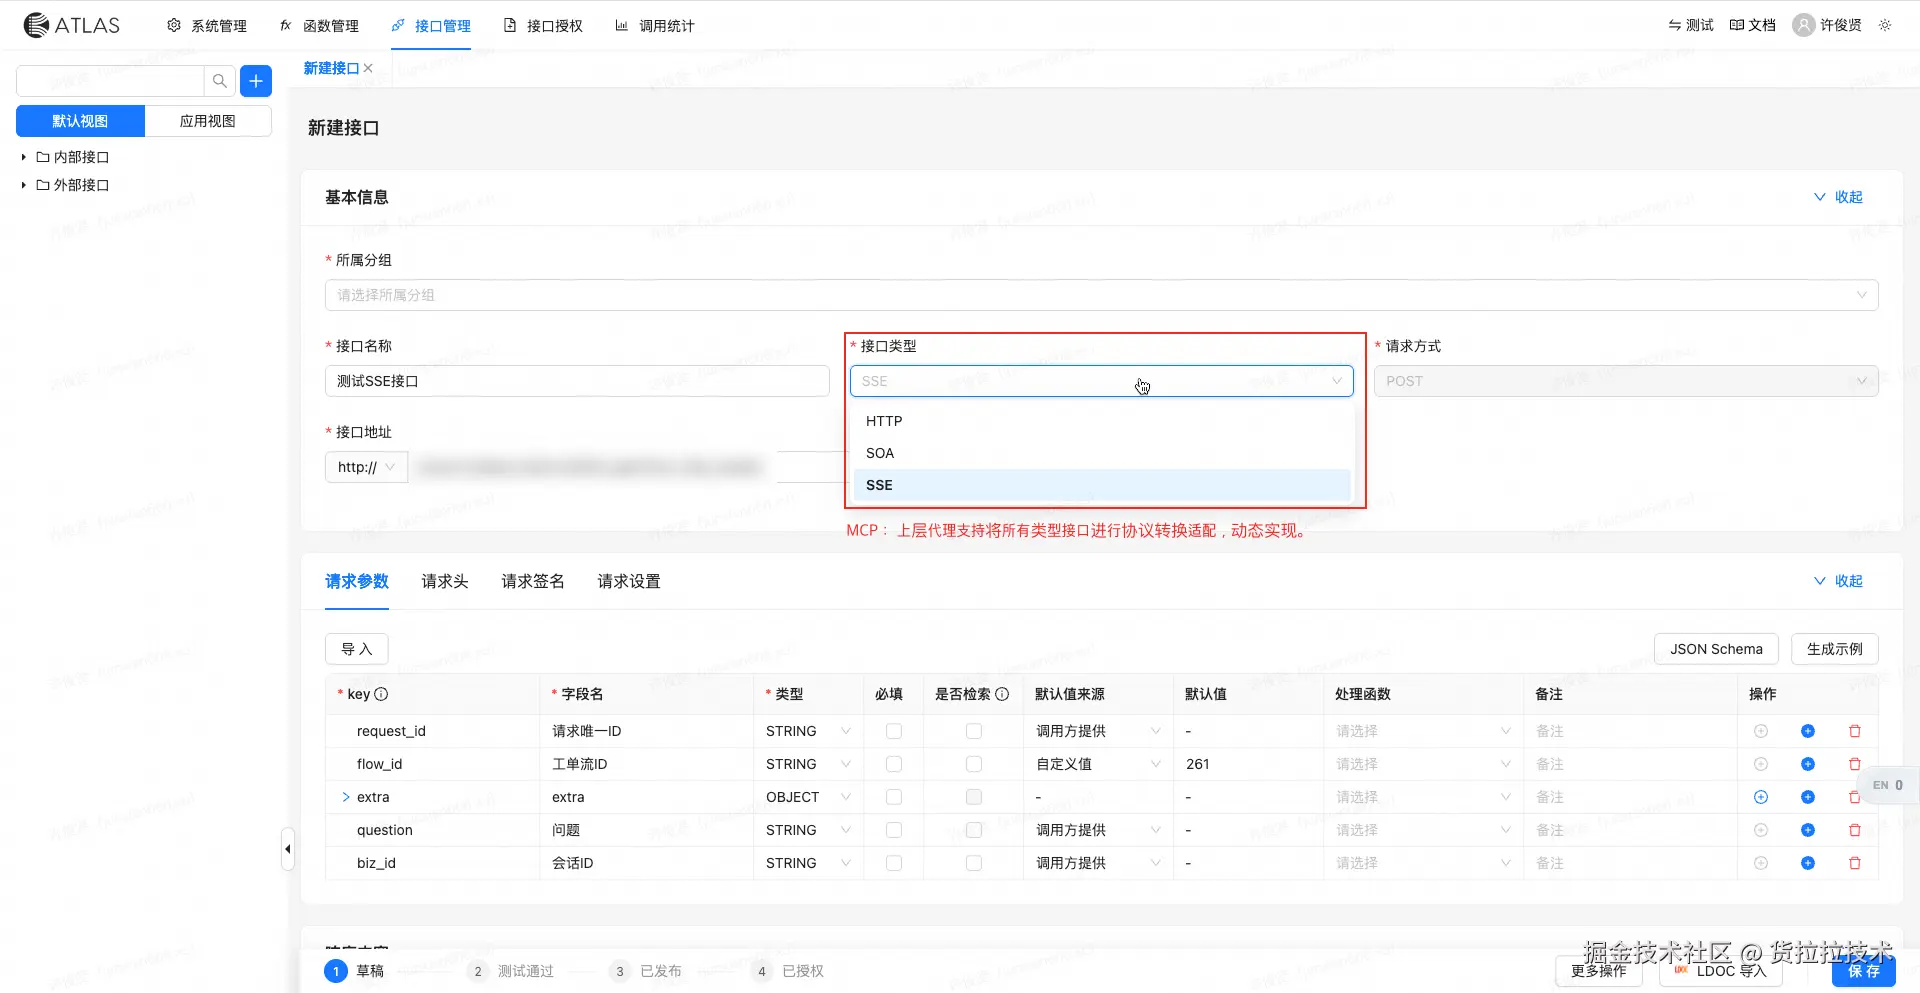Open the 文档 documentation with book icon
The height and width of the screenshot is (993, 1920).
pyautogui.click(x=1752, y=25)
